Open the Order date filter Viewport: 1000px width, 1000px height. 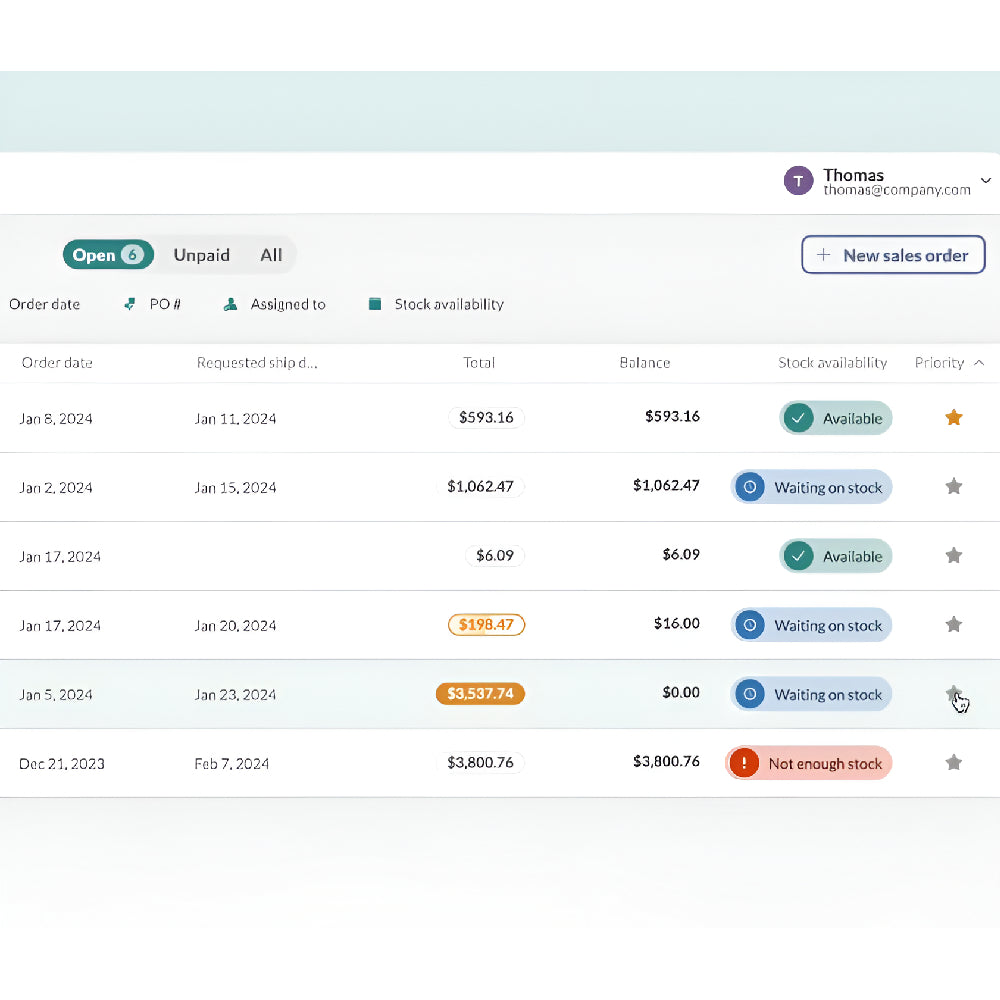pos(45,304)
